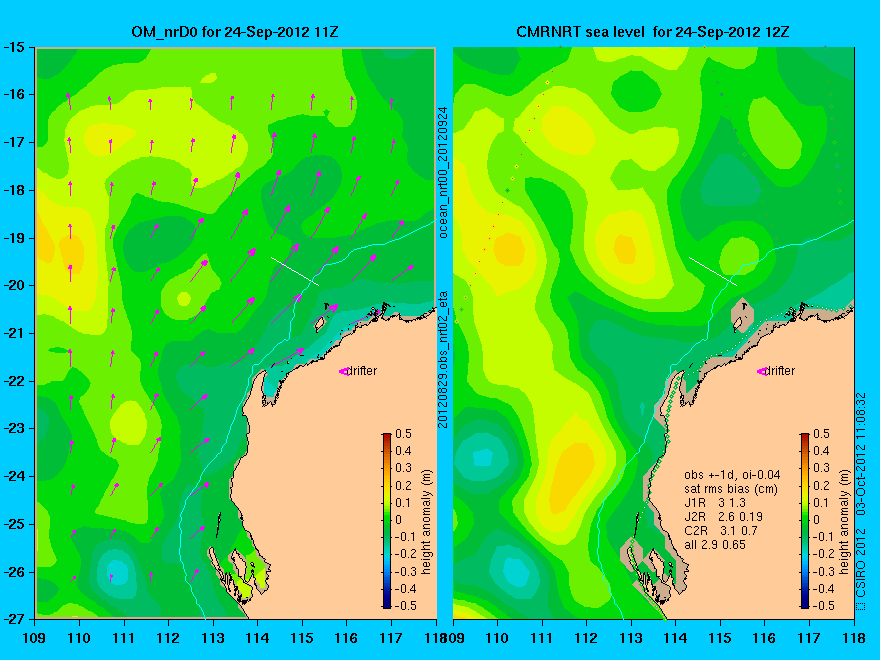
Task: Click longitude label '113' under the left map
Action: 213,638
